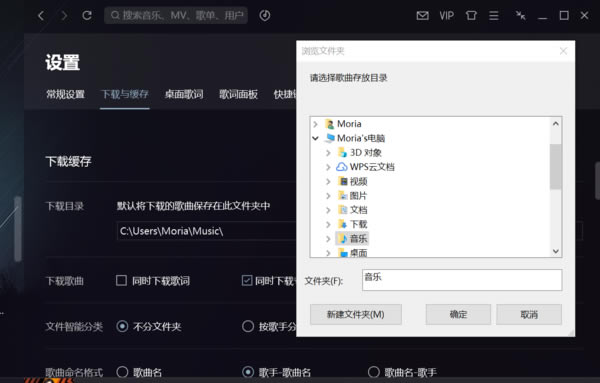Go back with the left arrow

pos(41,16)
